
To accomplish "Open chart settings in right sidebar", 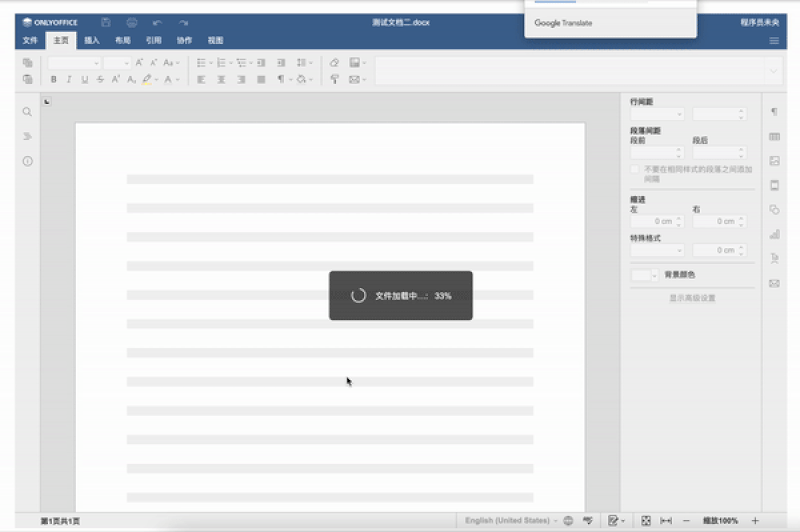I will click(774, 234).
